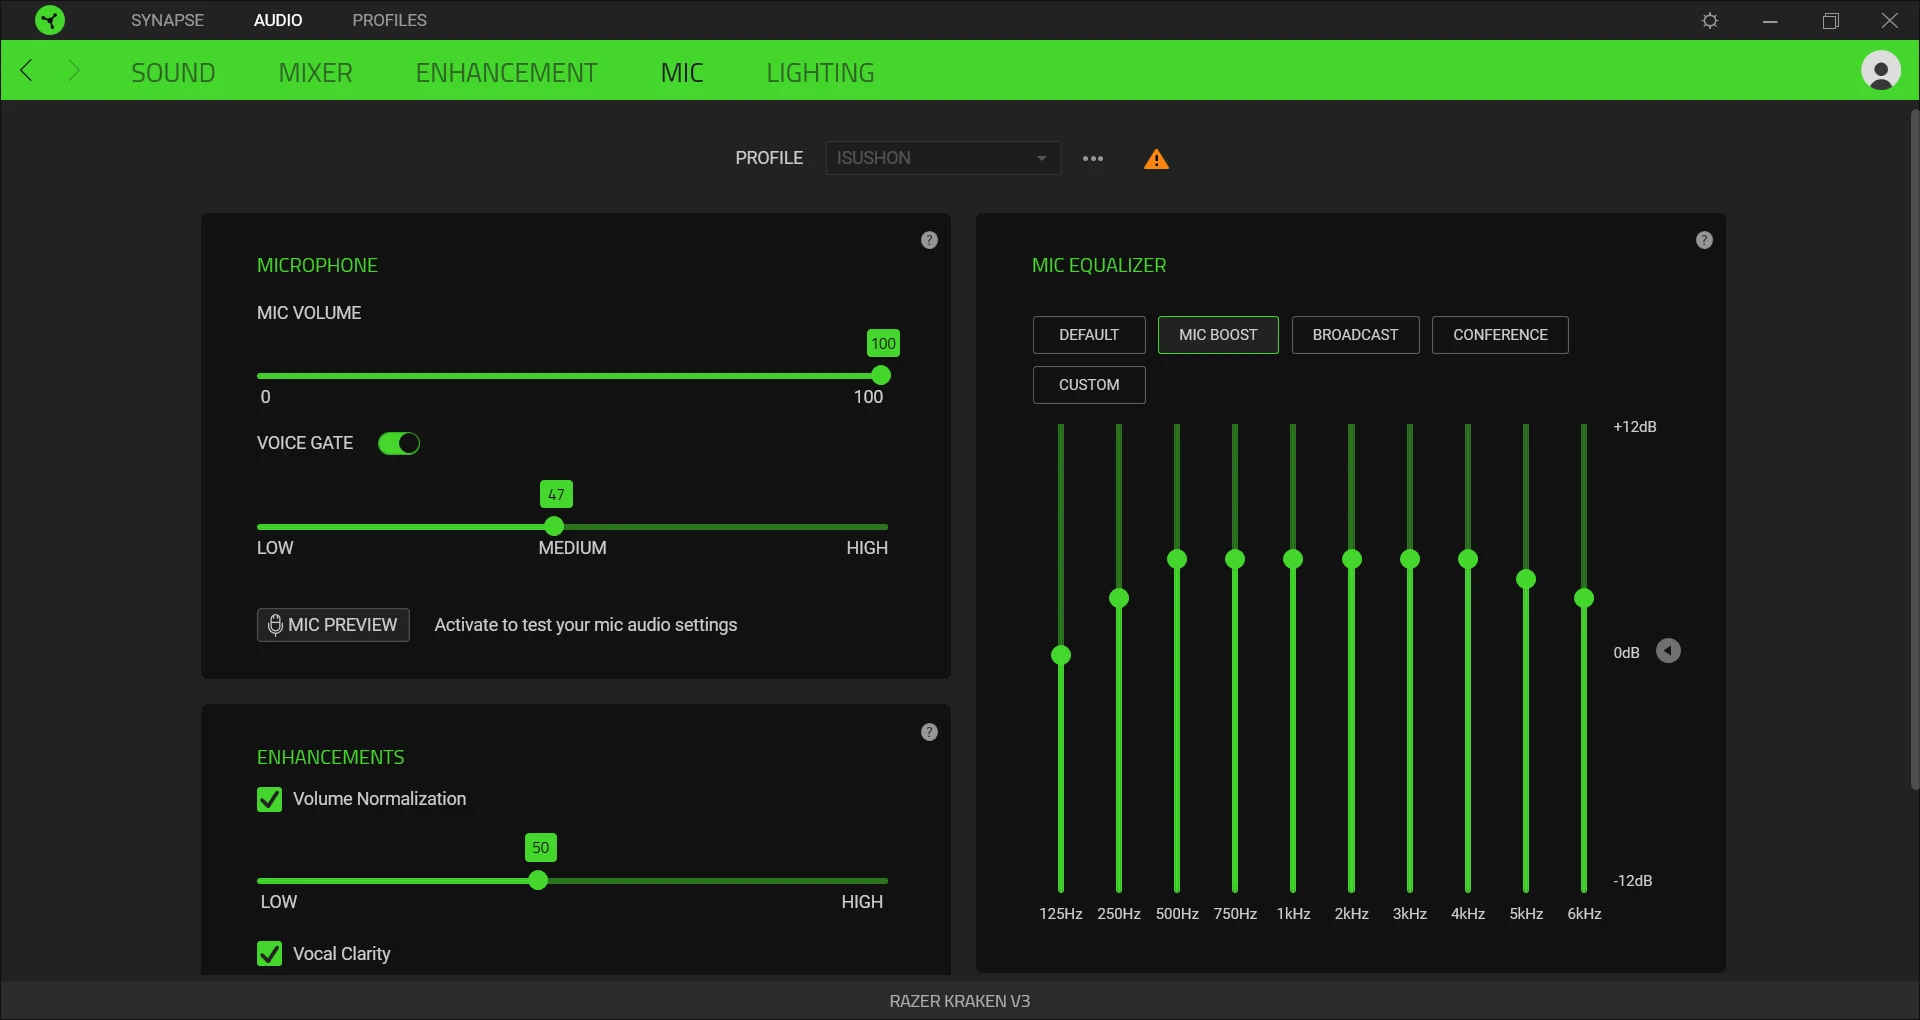Click the 500Hz equalizer band handle
The image size is (1920, 1020).
click(x=1177, y=559)
